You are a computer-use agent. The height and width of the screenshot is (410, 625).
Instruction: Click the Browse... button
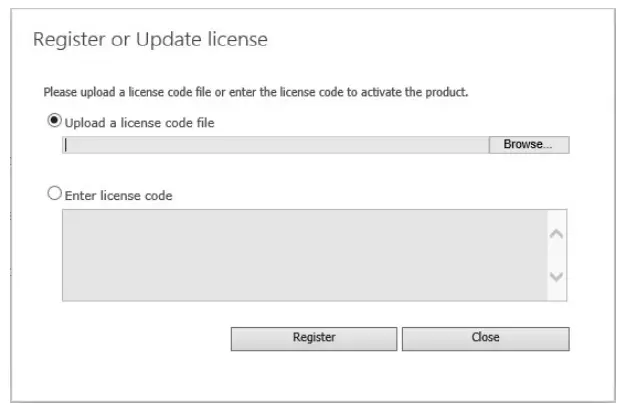tap(528, 145)
